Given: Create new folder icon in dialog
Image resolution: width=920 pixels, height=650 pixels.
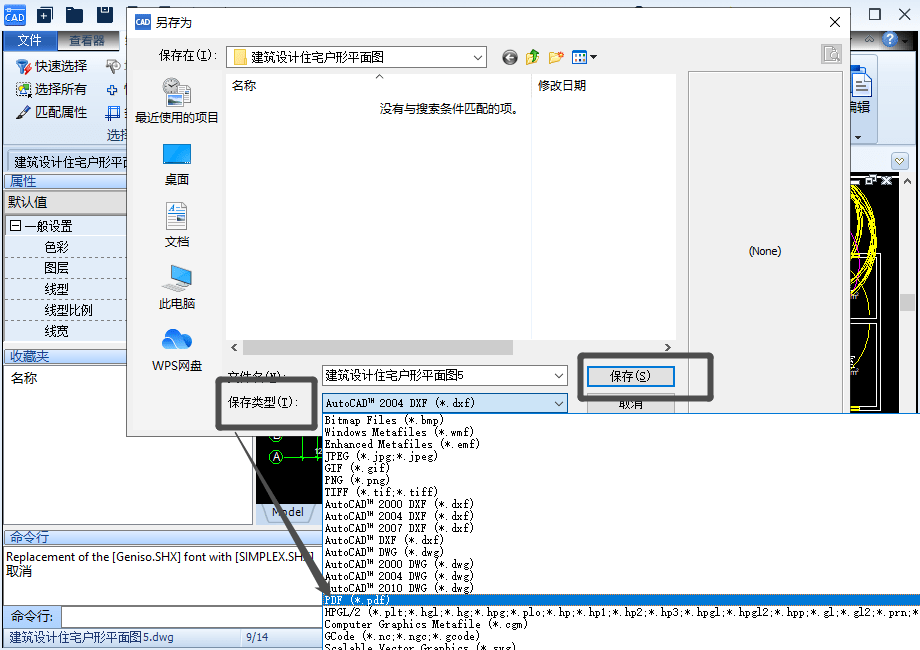Looking at the screenshot, I should pyautogui.click(x=556, y=57).
